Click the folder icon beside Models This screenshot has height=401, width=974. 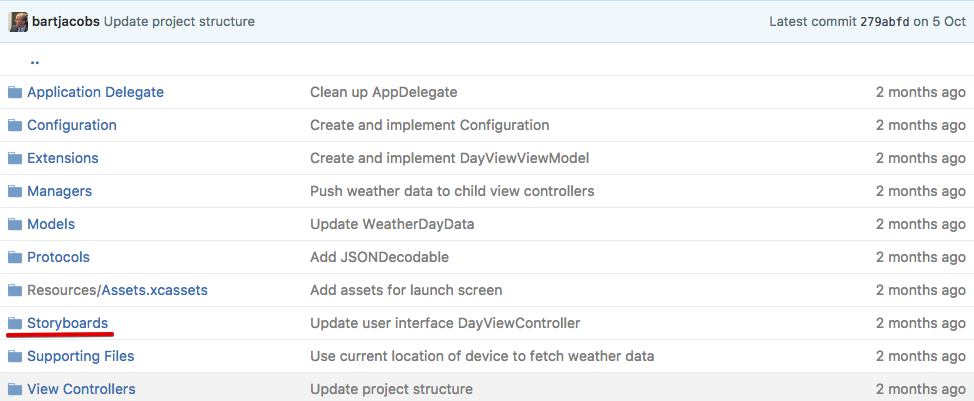pos(15,224)
